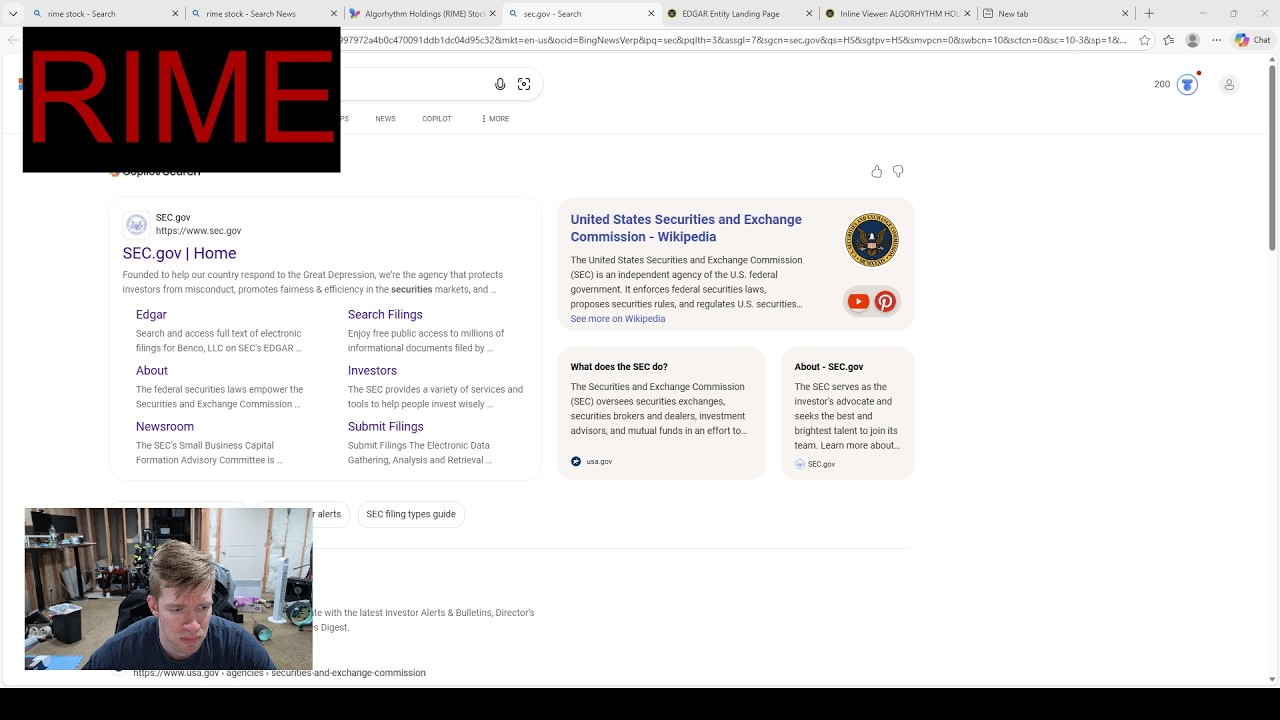Viewport: 1280px width, 720px height.
Task: Open the Investors sitelink
Action: pos(372,370)
